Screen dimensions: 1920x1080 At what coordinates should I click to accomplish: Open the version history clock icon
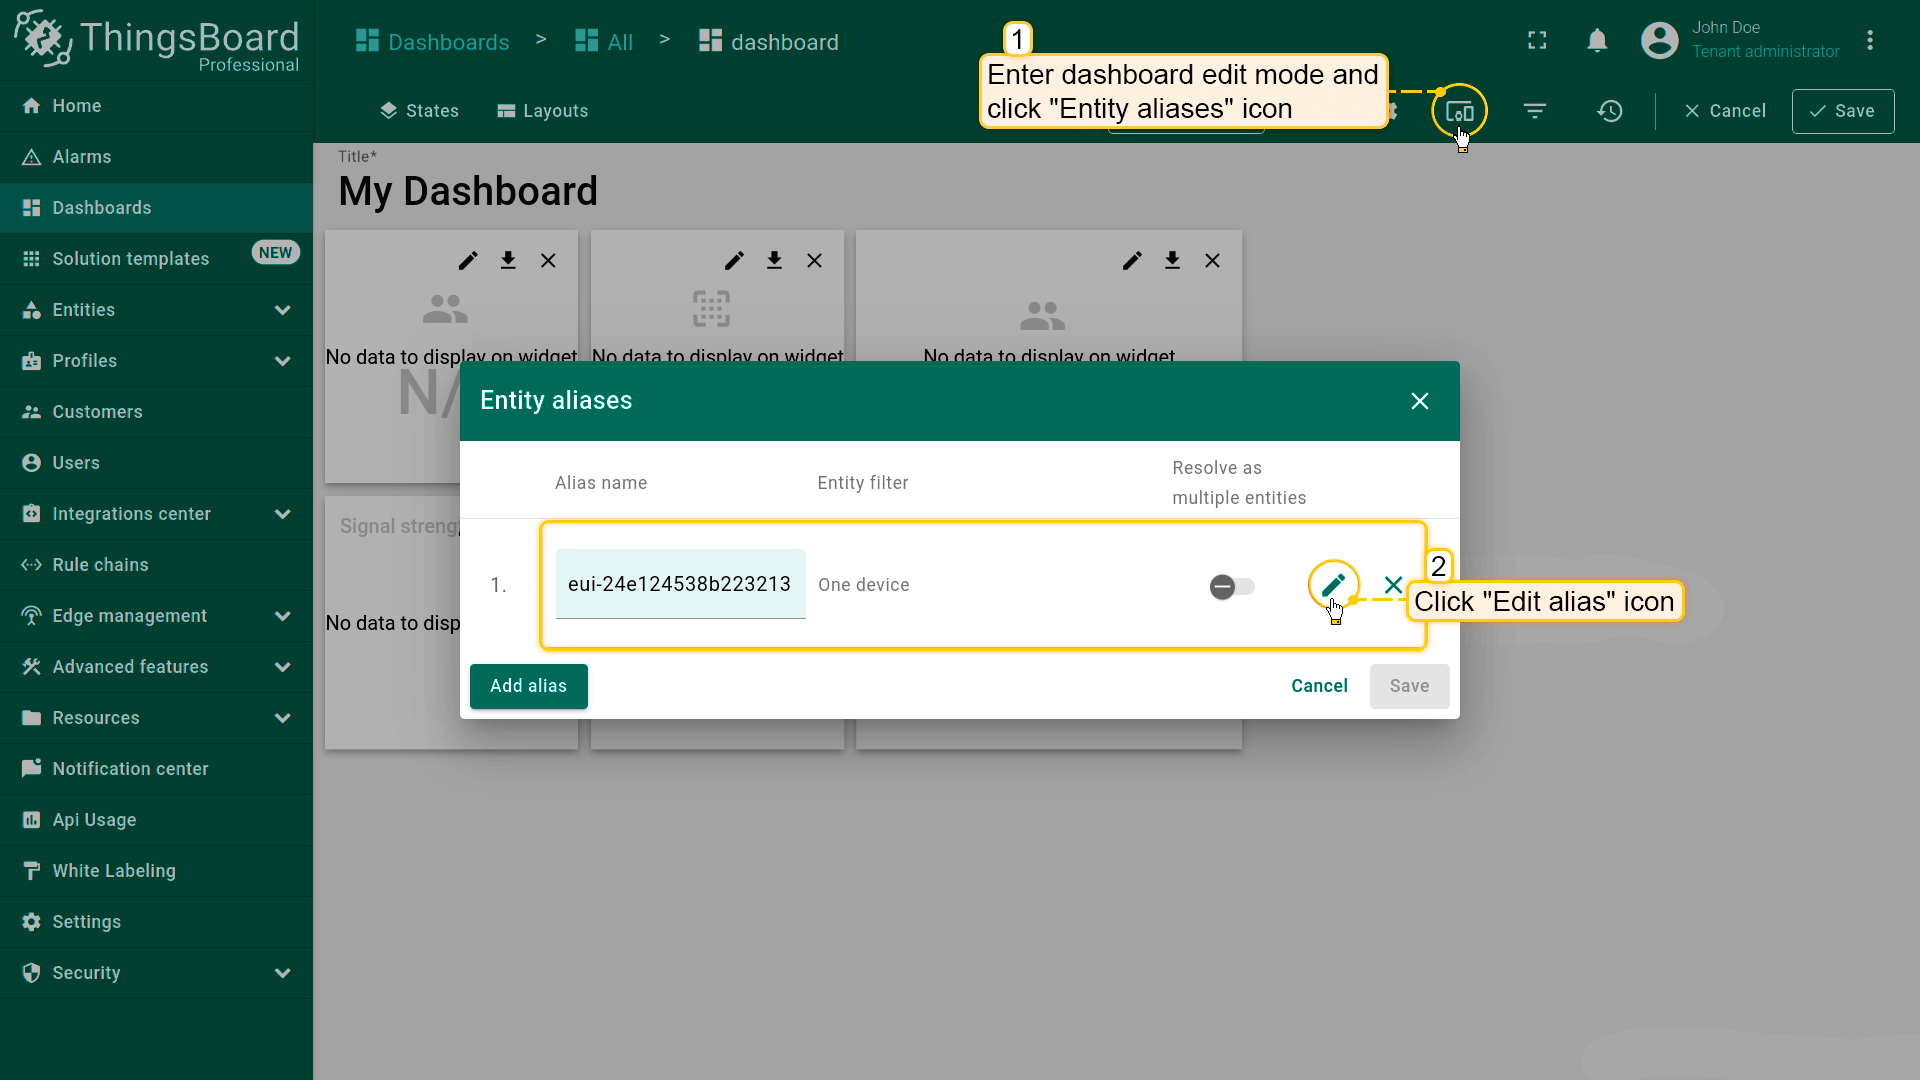click(x=1610, y=111)
